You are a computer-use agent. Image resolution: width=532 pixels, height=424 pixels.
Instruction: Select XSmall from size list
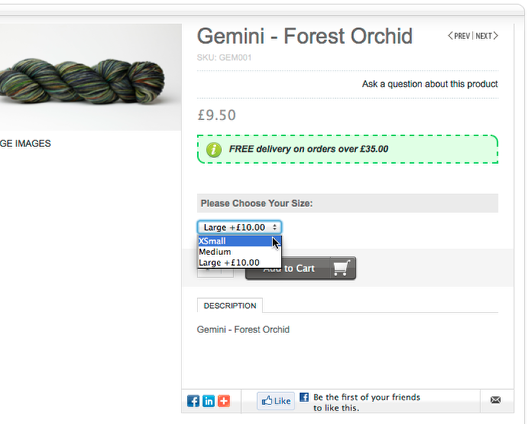coord(240,241)
